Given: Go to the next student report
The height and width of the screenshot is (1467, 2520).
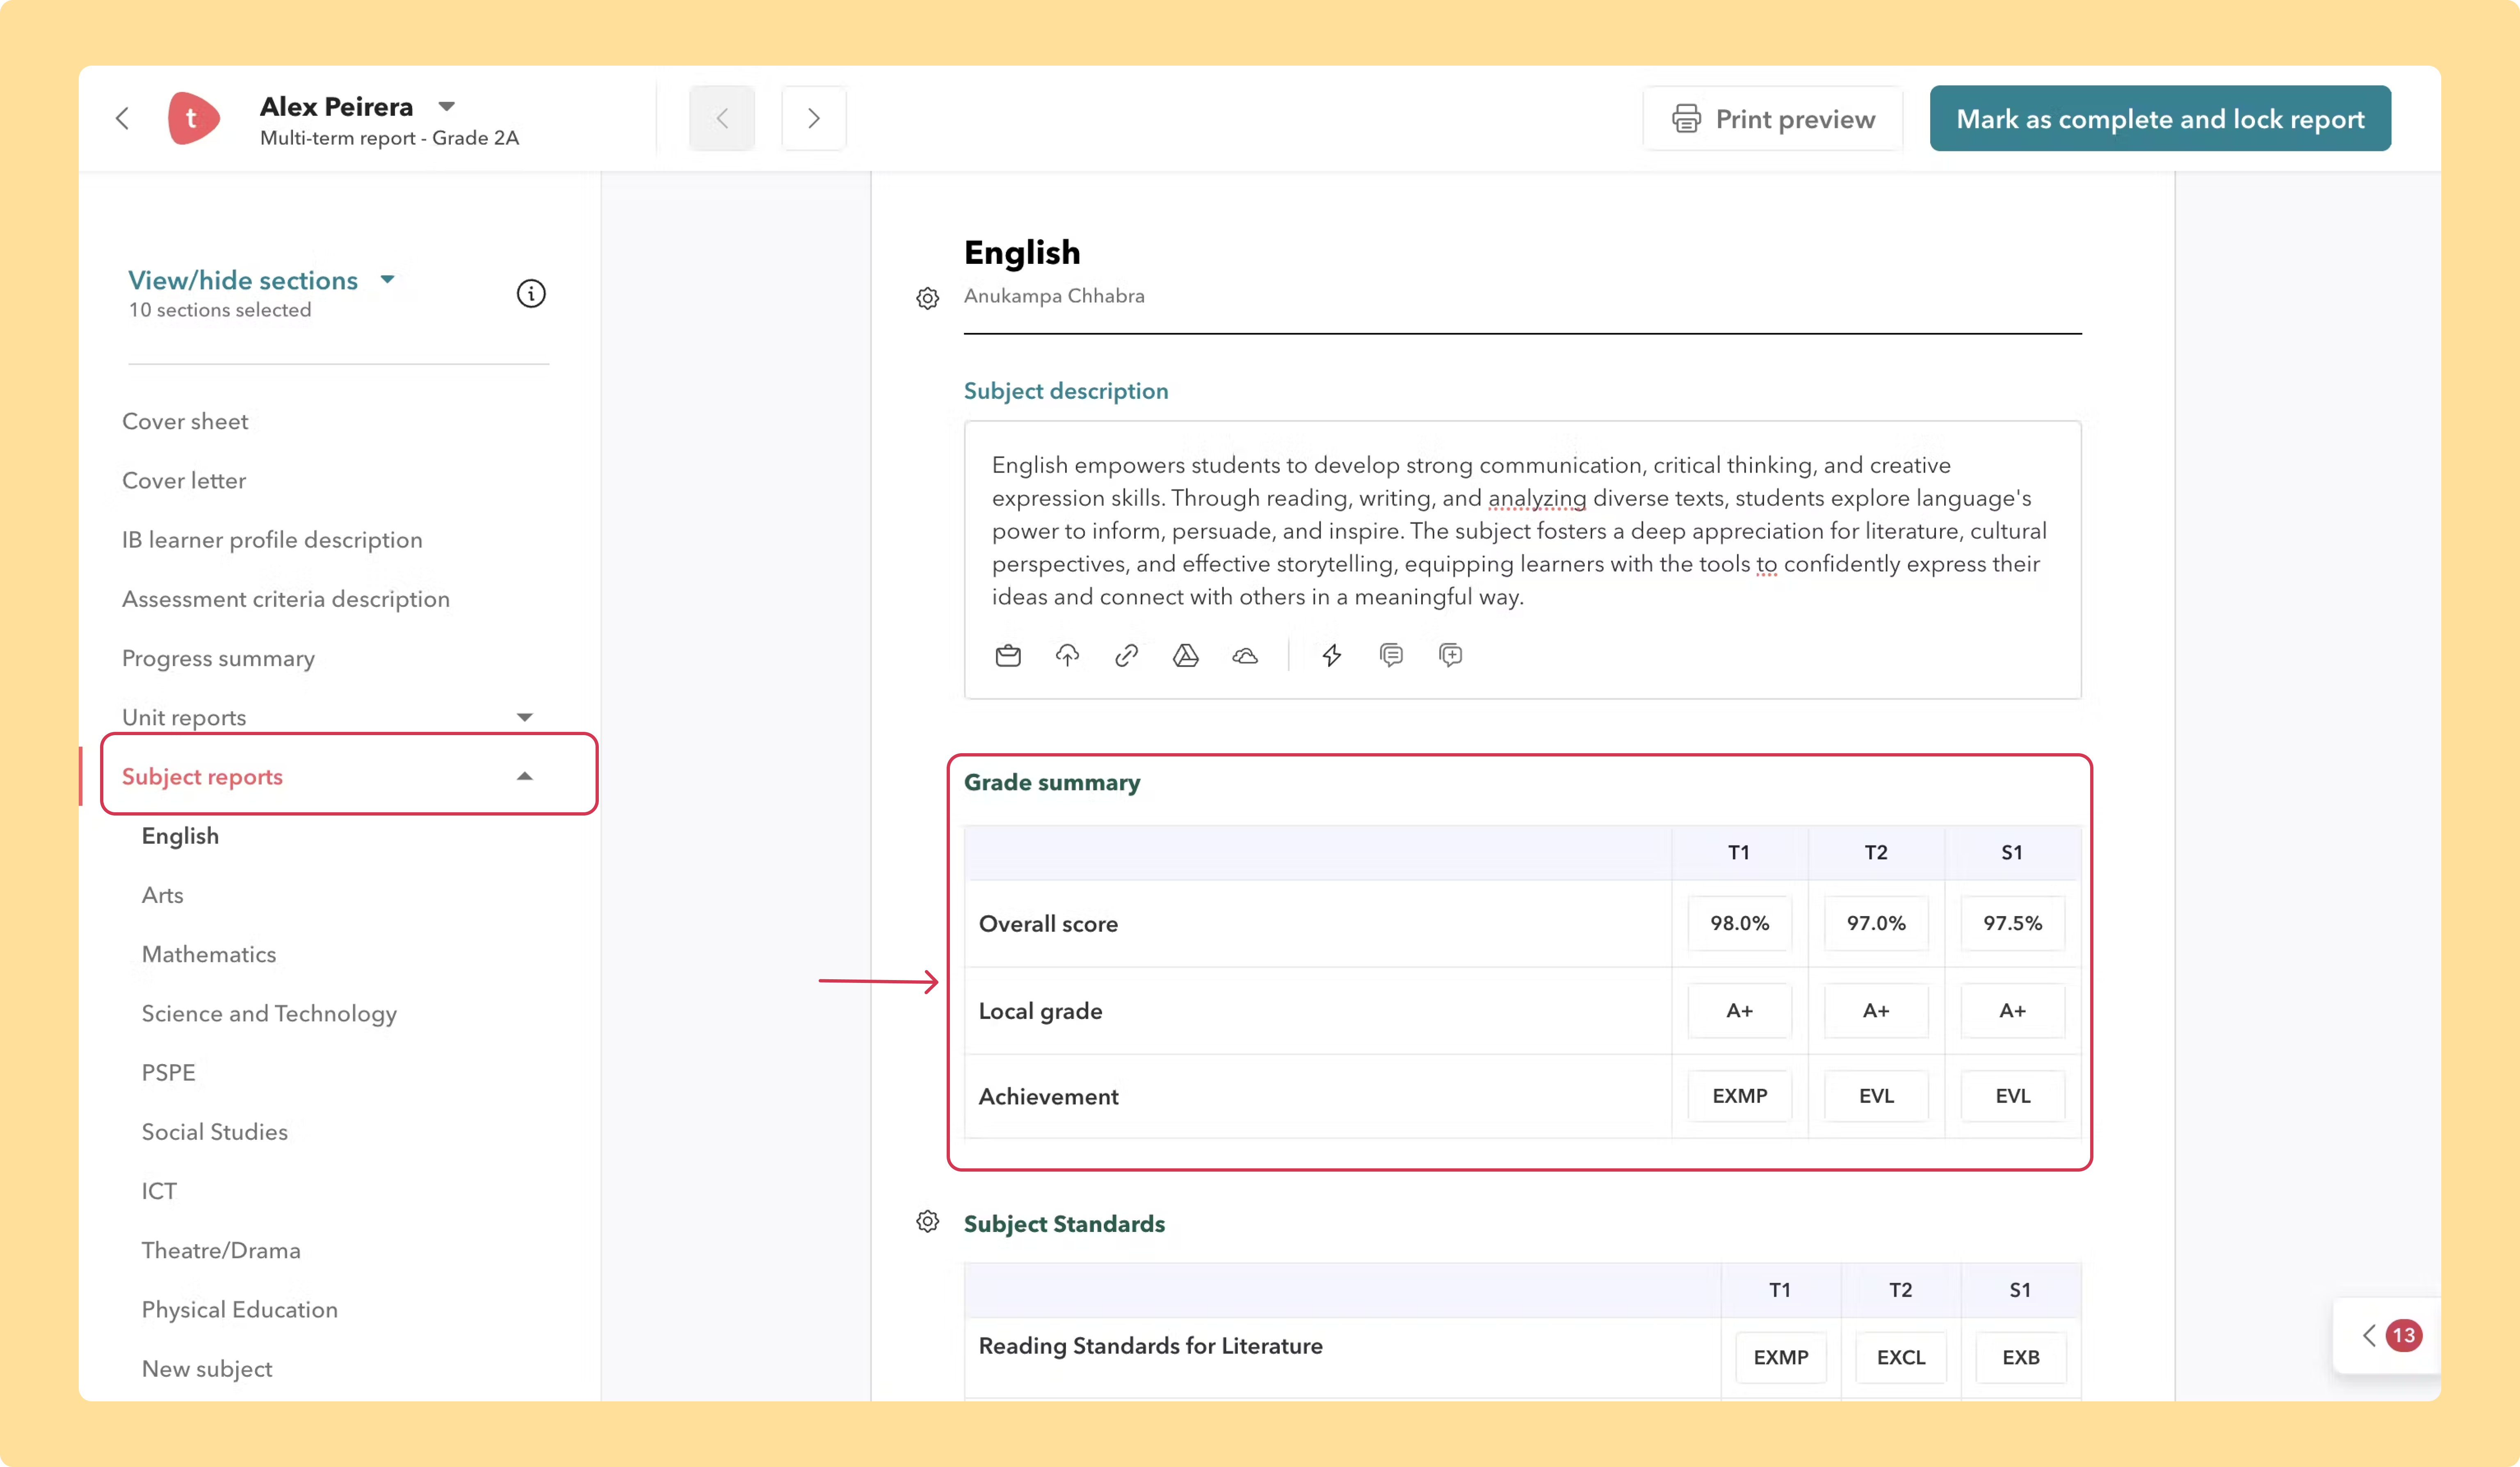Looking at the screenshot, I should (814, 119).
